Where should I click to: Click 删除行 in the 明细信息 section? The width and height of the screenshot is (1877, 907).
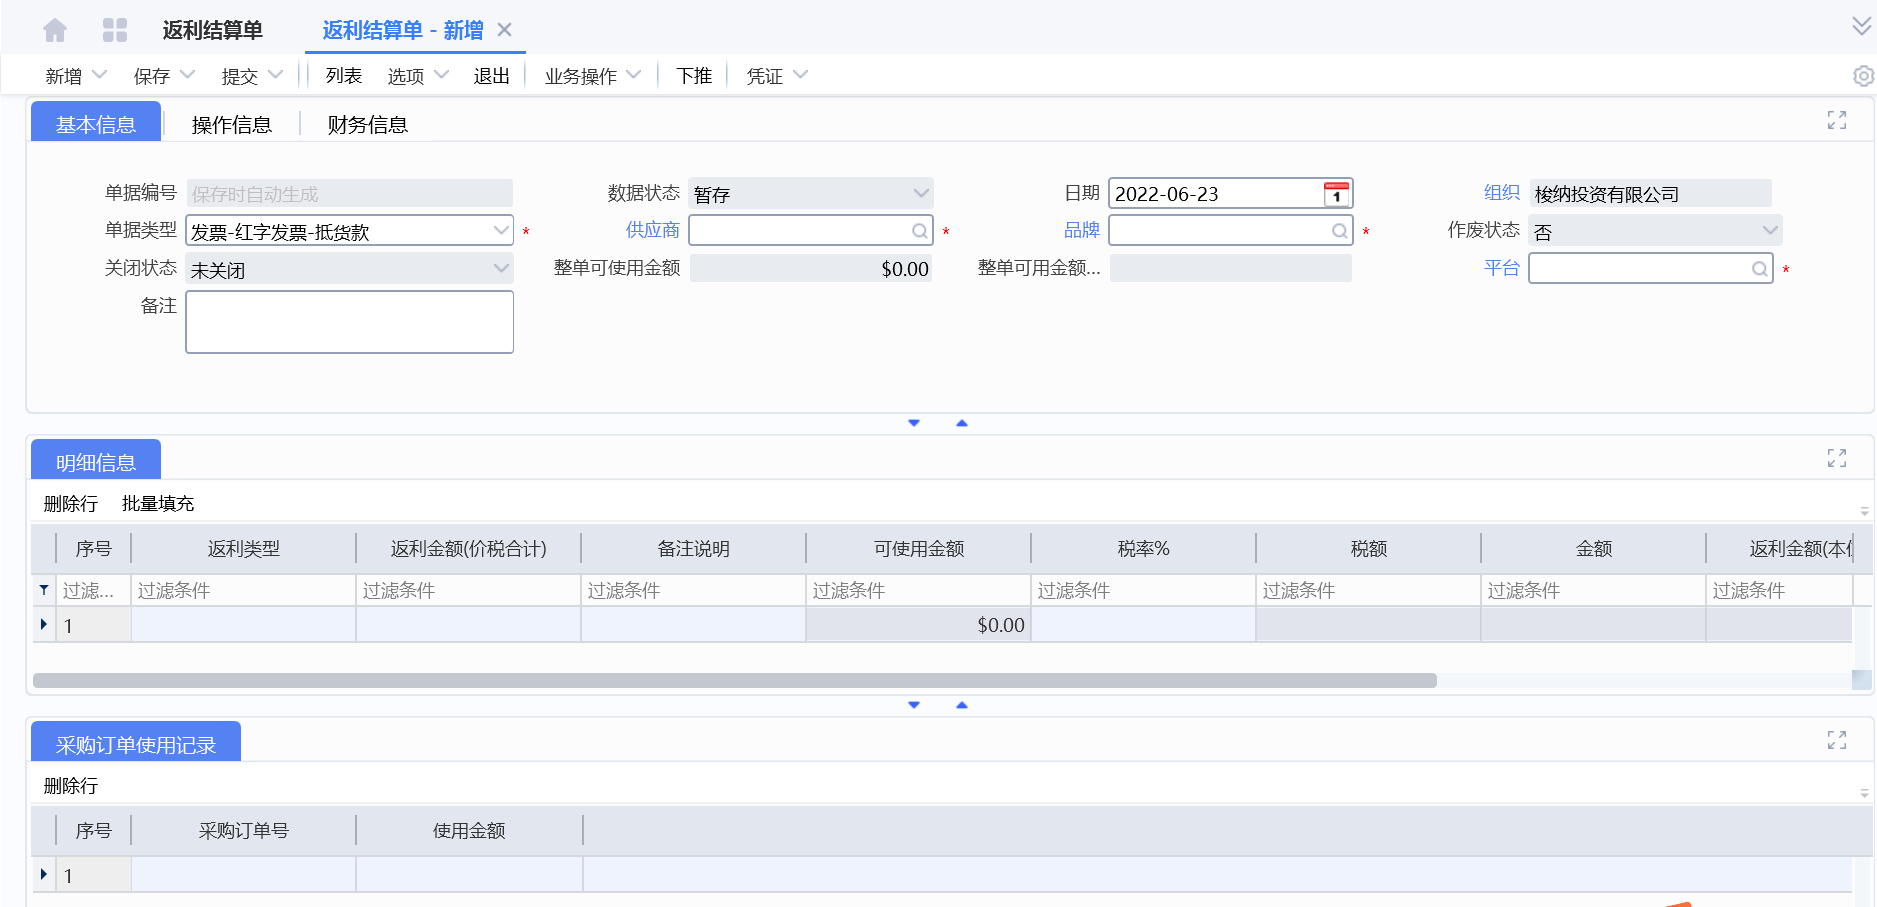[x=71, y=504]
